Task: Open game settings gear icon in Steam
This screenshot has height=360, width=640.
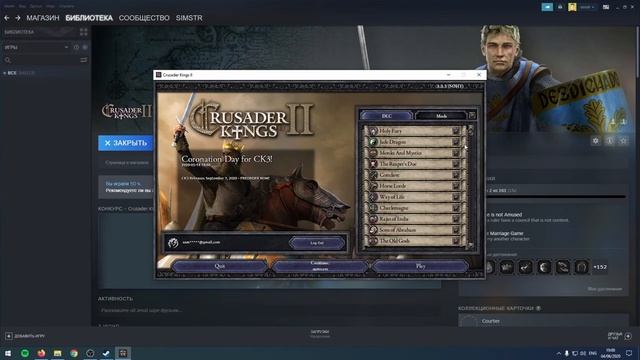Action: tap(596, 141)
